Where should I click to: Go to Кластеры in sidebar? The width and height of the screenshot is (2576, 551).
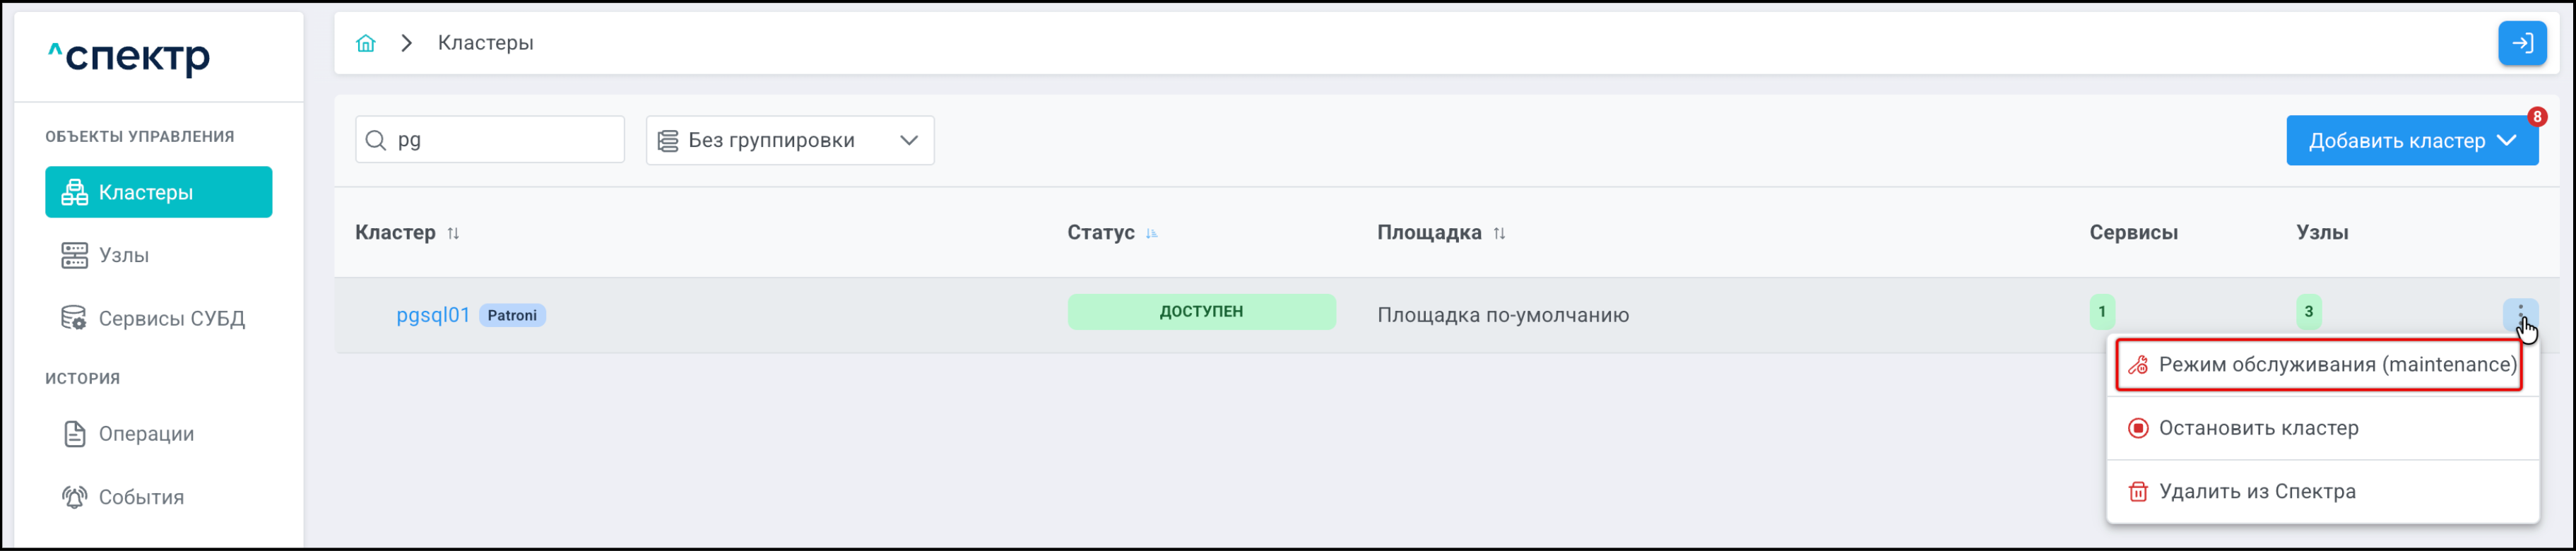pyautogui.click(x=158, y=192)
